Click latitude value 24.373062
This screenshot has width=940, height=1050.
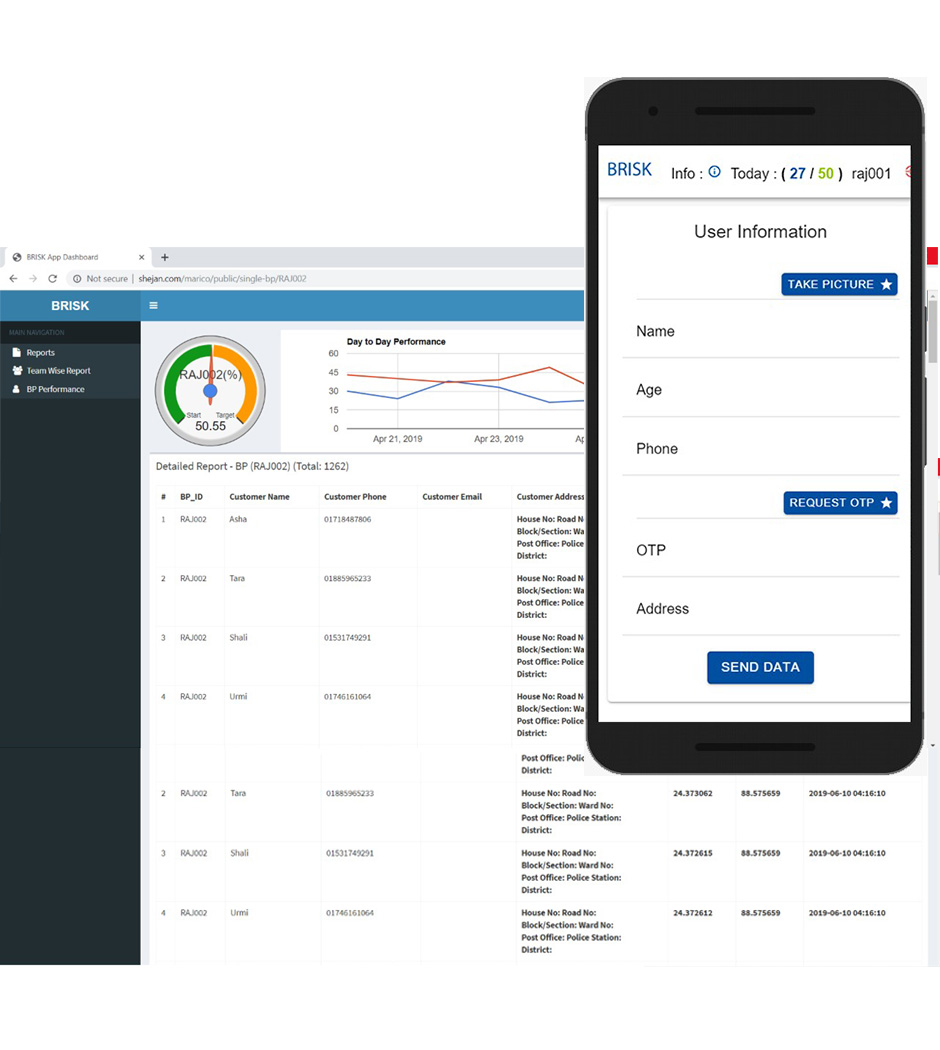[692, 793]
